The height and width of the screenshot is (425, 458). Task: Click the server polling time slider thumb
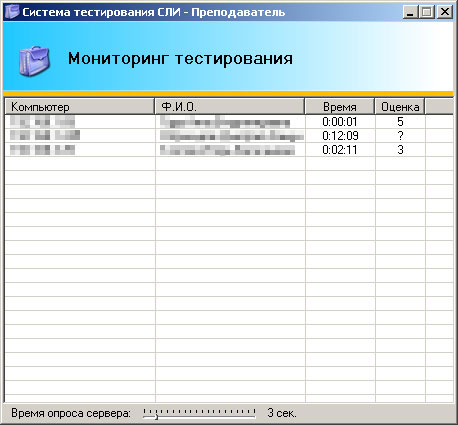pos(156,416)
